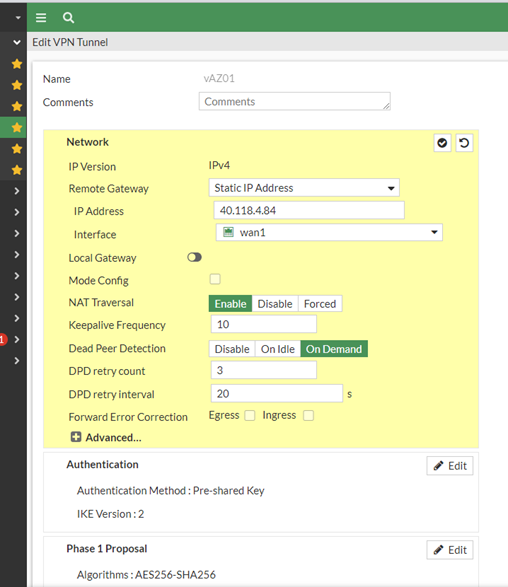Toggle the Local Gateway switch
This screenshot has width=508, height=587.
[x=194, y=258]
